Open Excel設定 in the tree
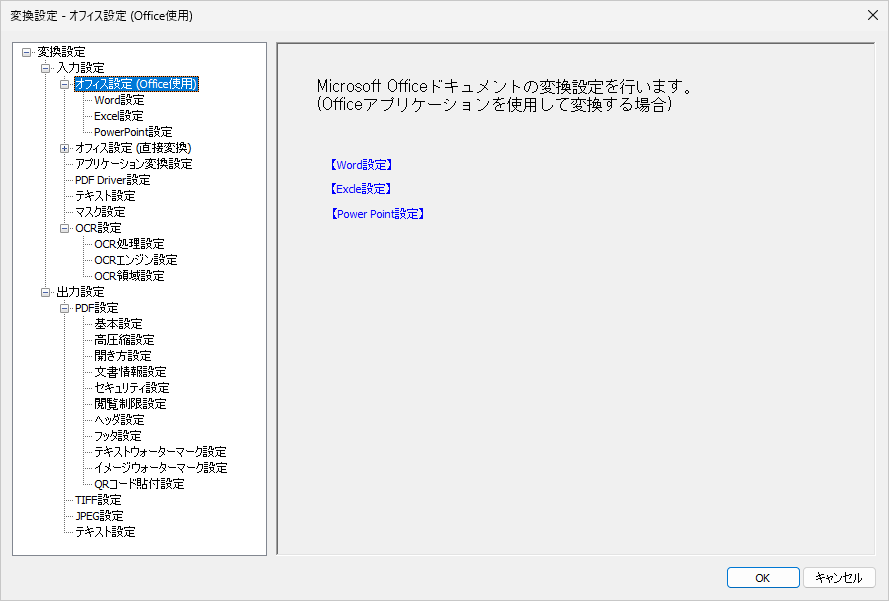The height and width of the screenshot is (601, 889). [118, 116]
